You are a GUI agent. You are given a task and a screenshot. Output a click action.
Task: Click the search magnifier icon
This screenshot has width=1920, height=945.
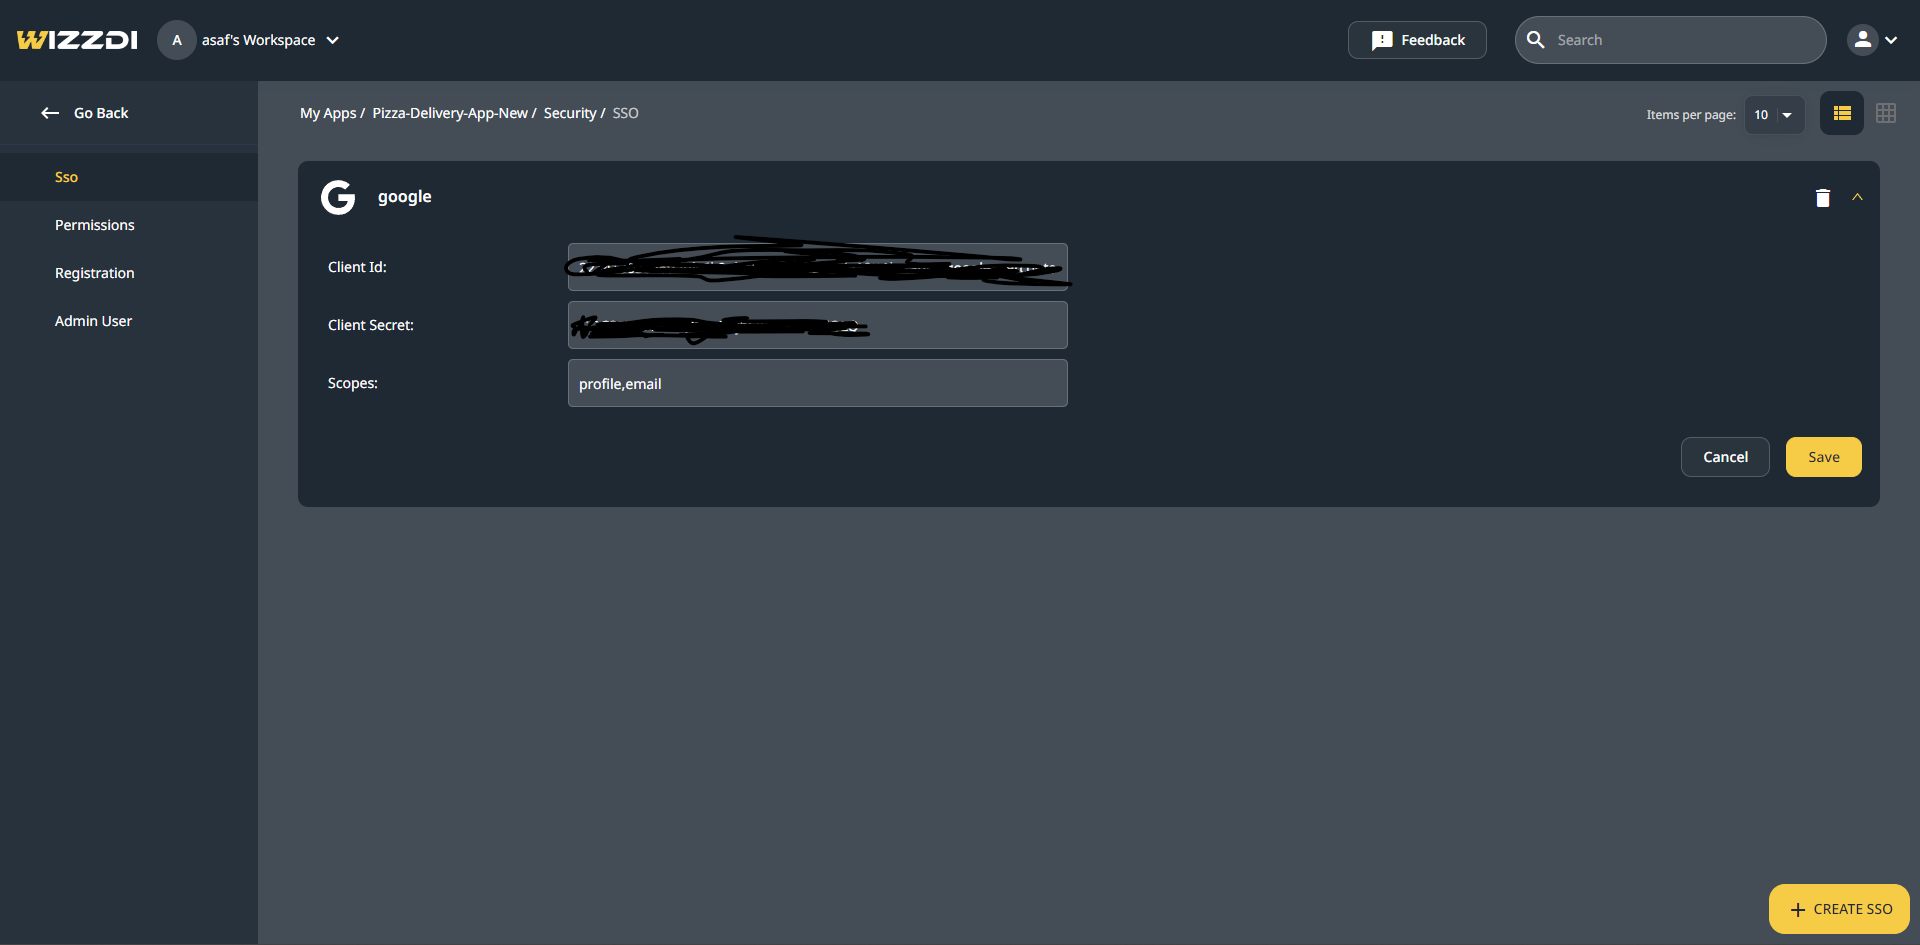point(1536,40)
